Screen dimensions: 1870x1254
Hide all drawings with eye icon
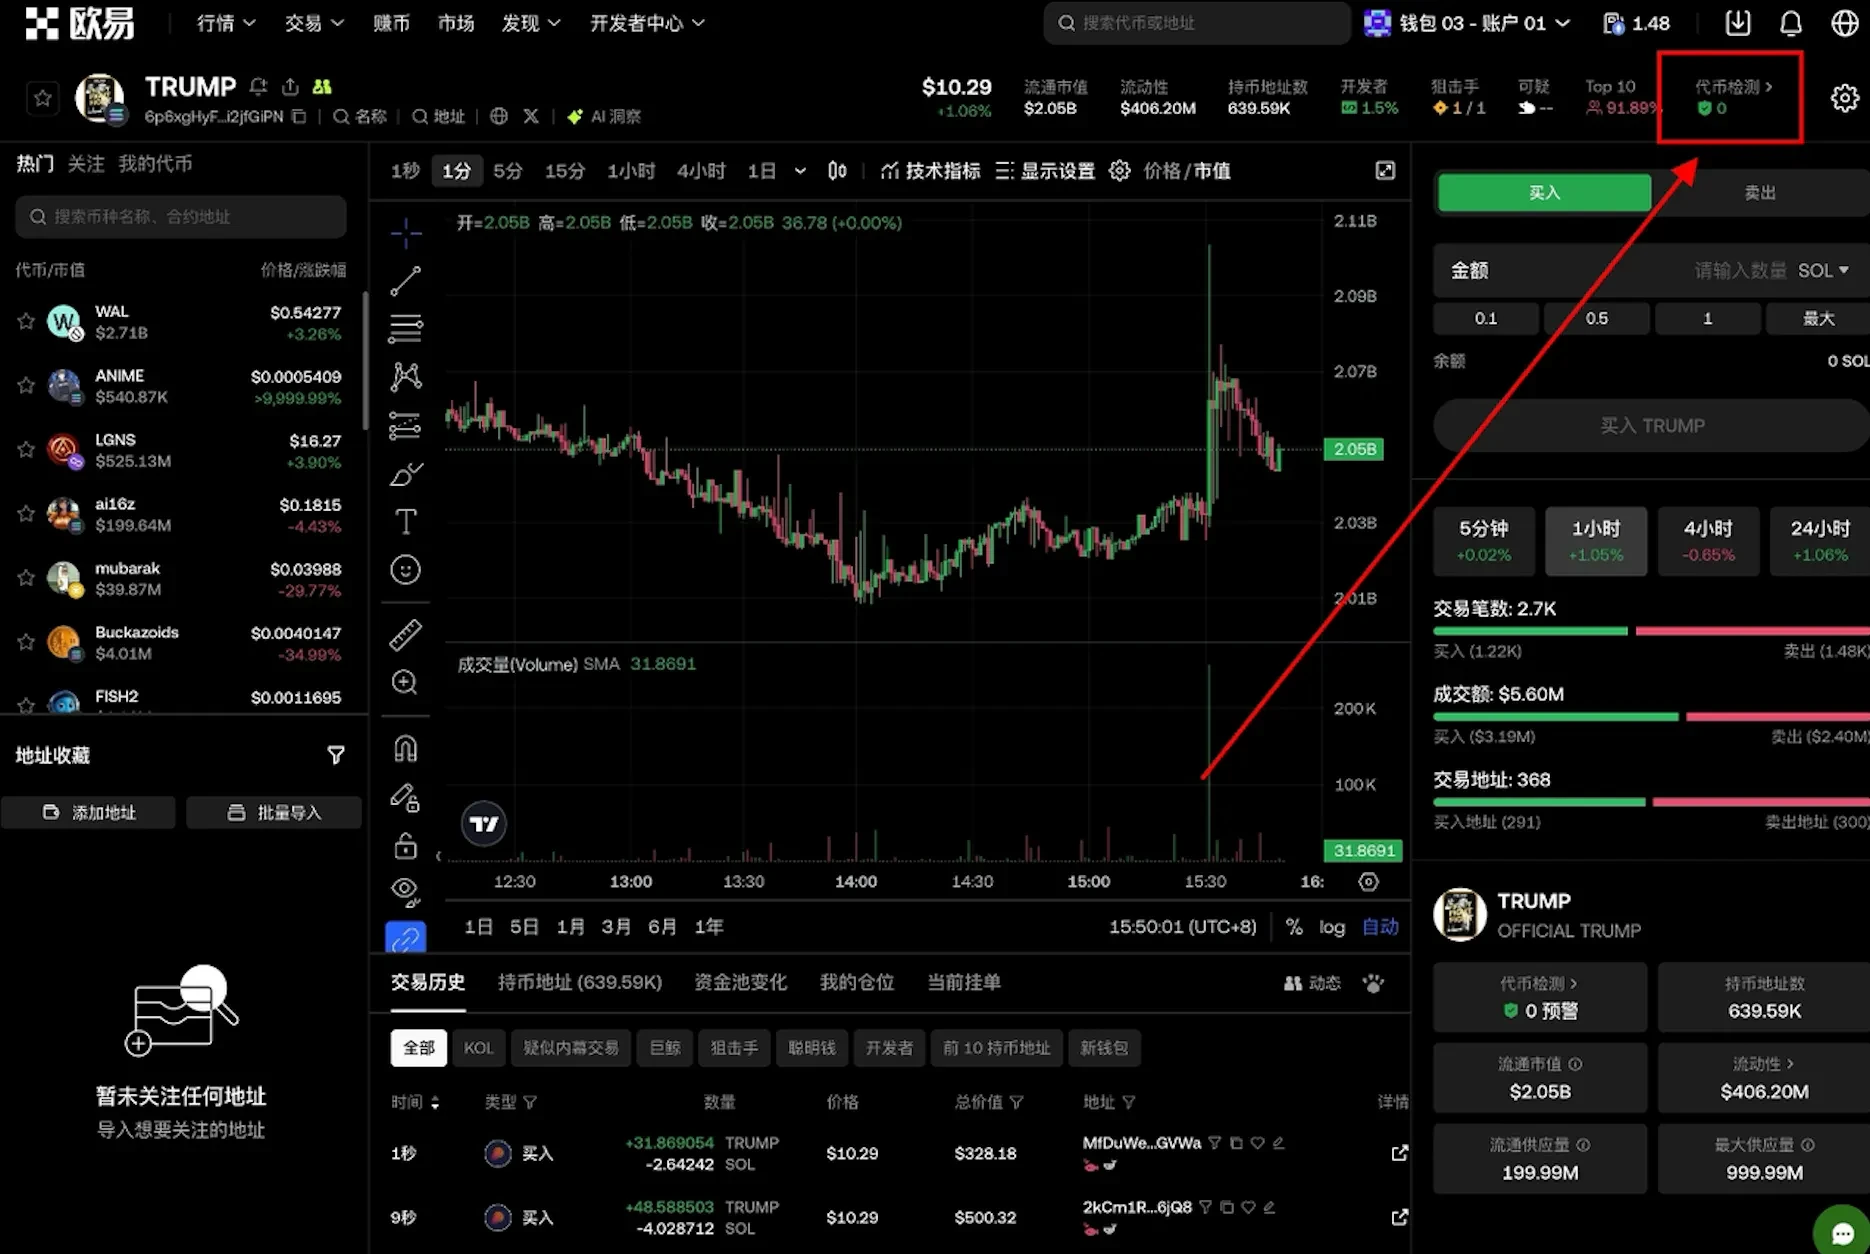click(405, 892)
